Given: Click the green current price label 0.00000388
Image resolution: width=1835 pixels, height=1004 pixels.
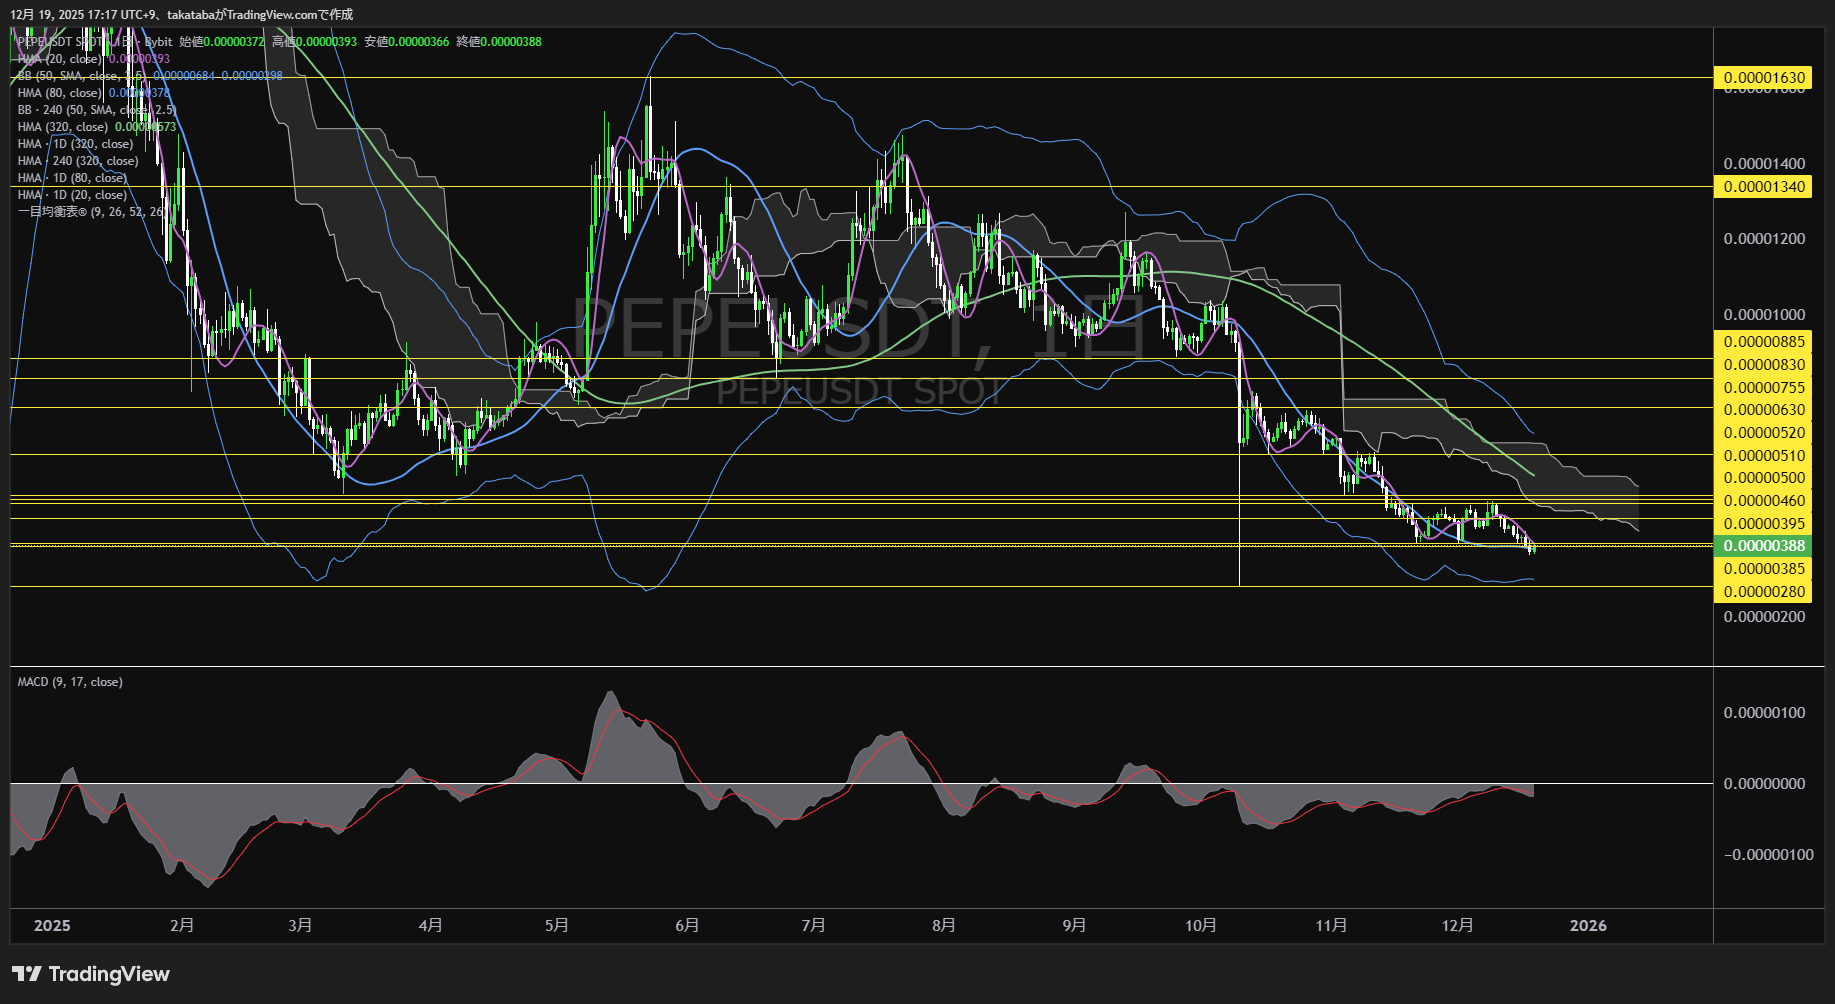Looking at the screenshot, I should click(1764, 546).
